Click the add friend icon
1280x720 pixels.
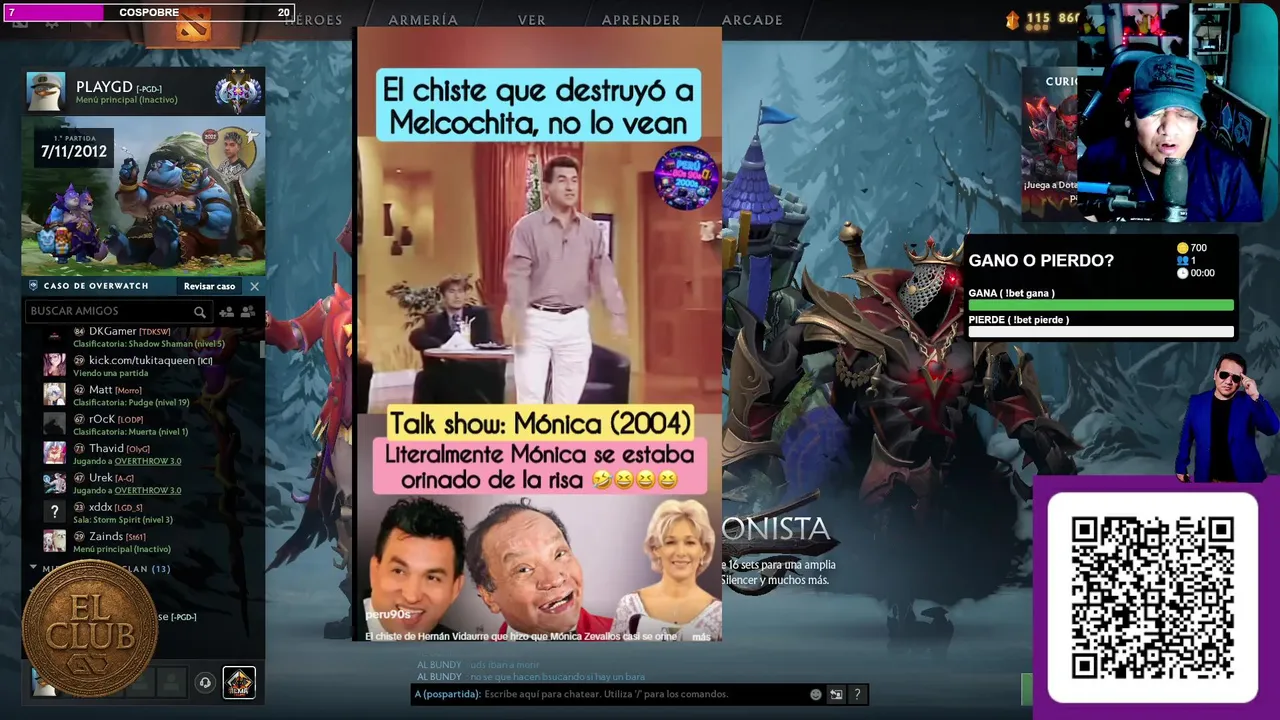[226, 312]
